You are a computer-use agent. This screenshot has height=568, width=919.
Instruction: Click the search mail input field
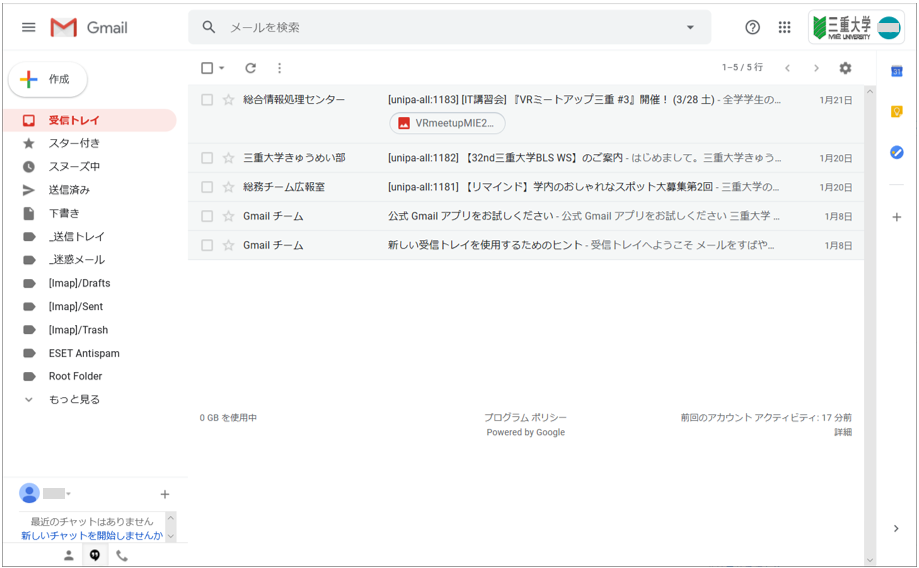451,27
